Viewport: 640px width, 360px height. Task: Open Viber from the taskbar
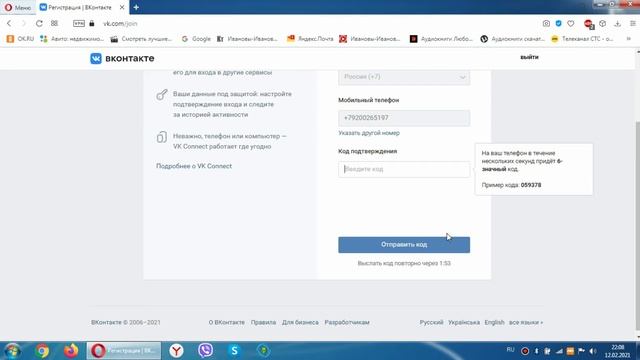click(x=205, y=351)
